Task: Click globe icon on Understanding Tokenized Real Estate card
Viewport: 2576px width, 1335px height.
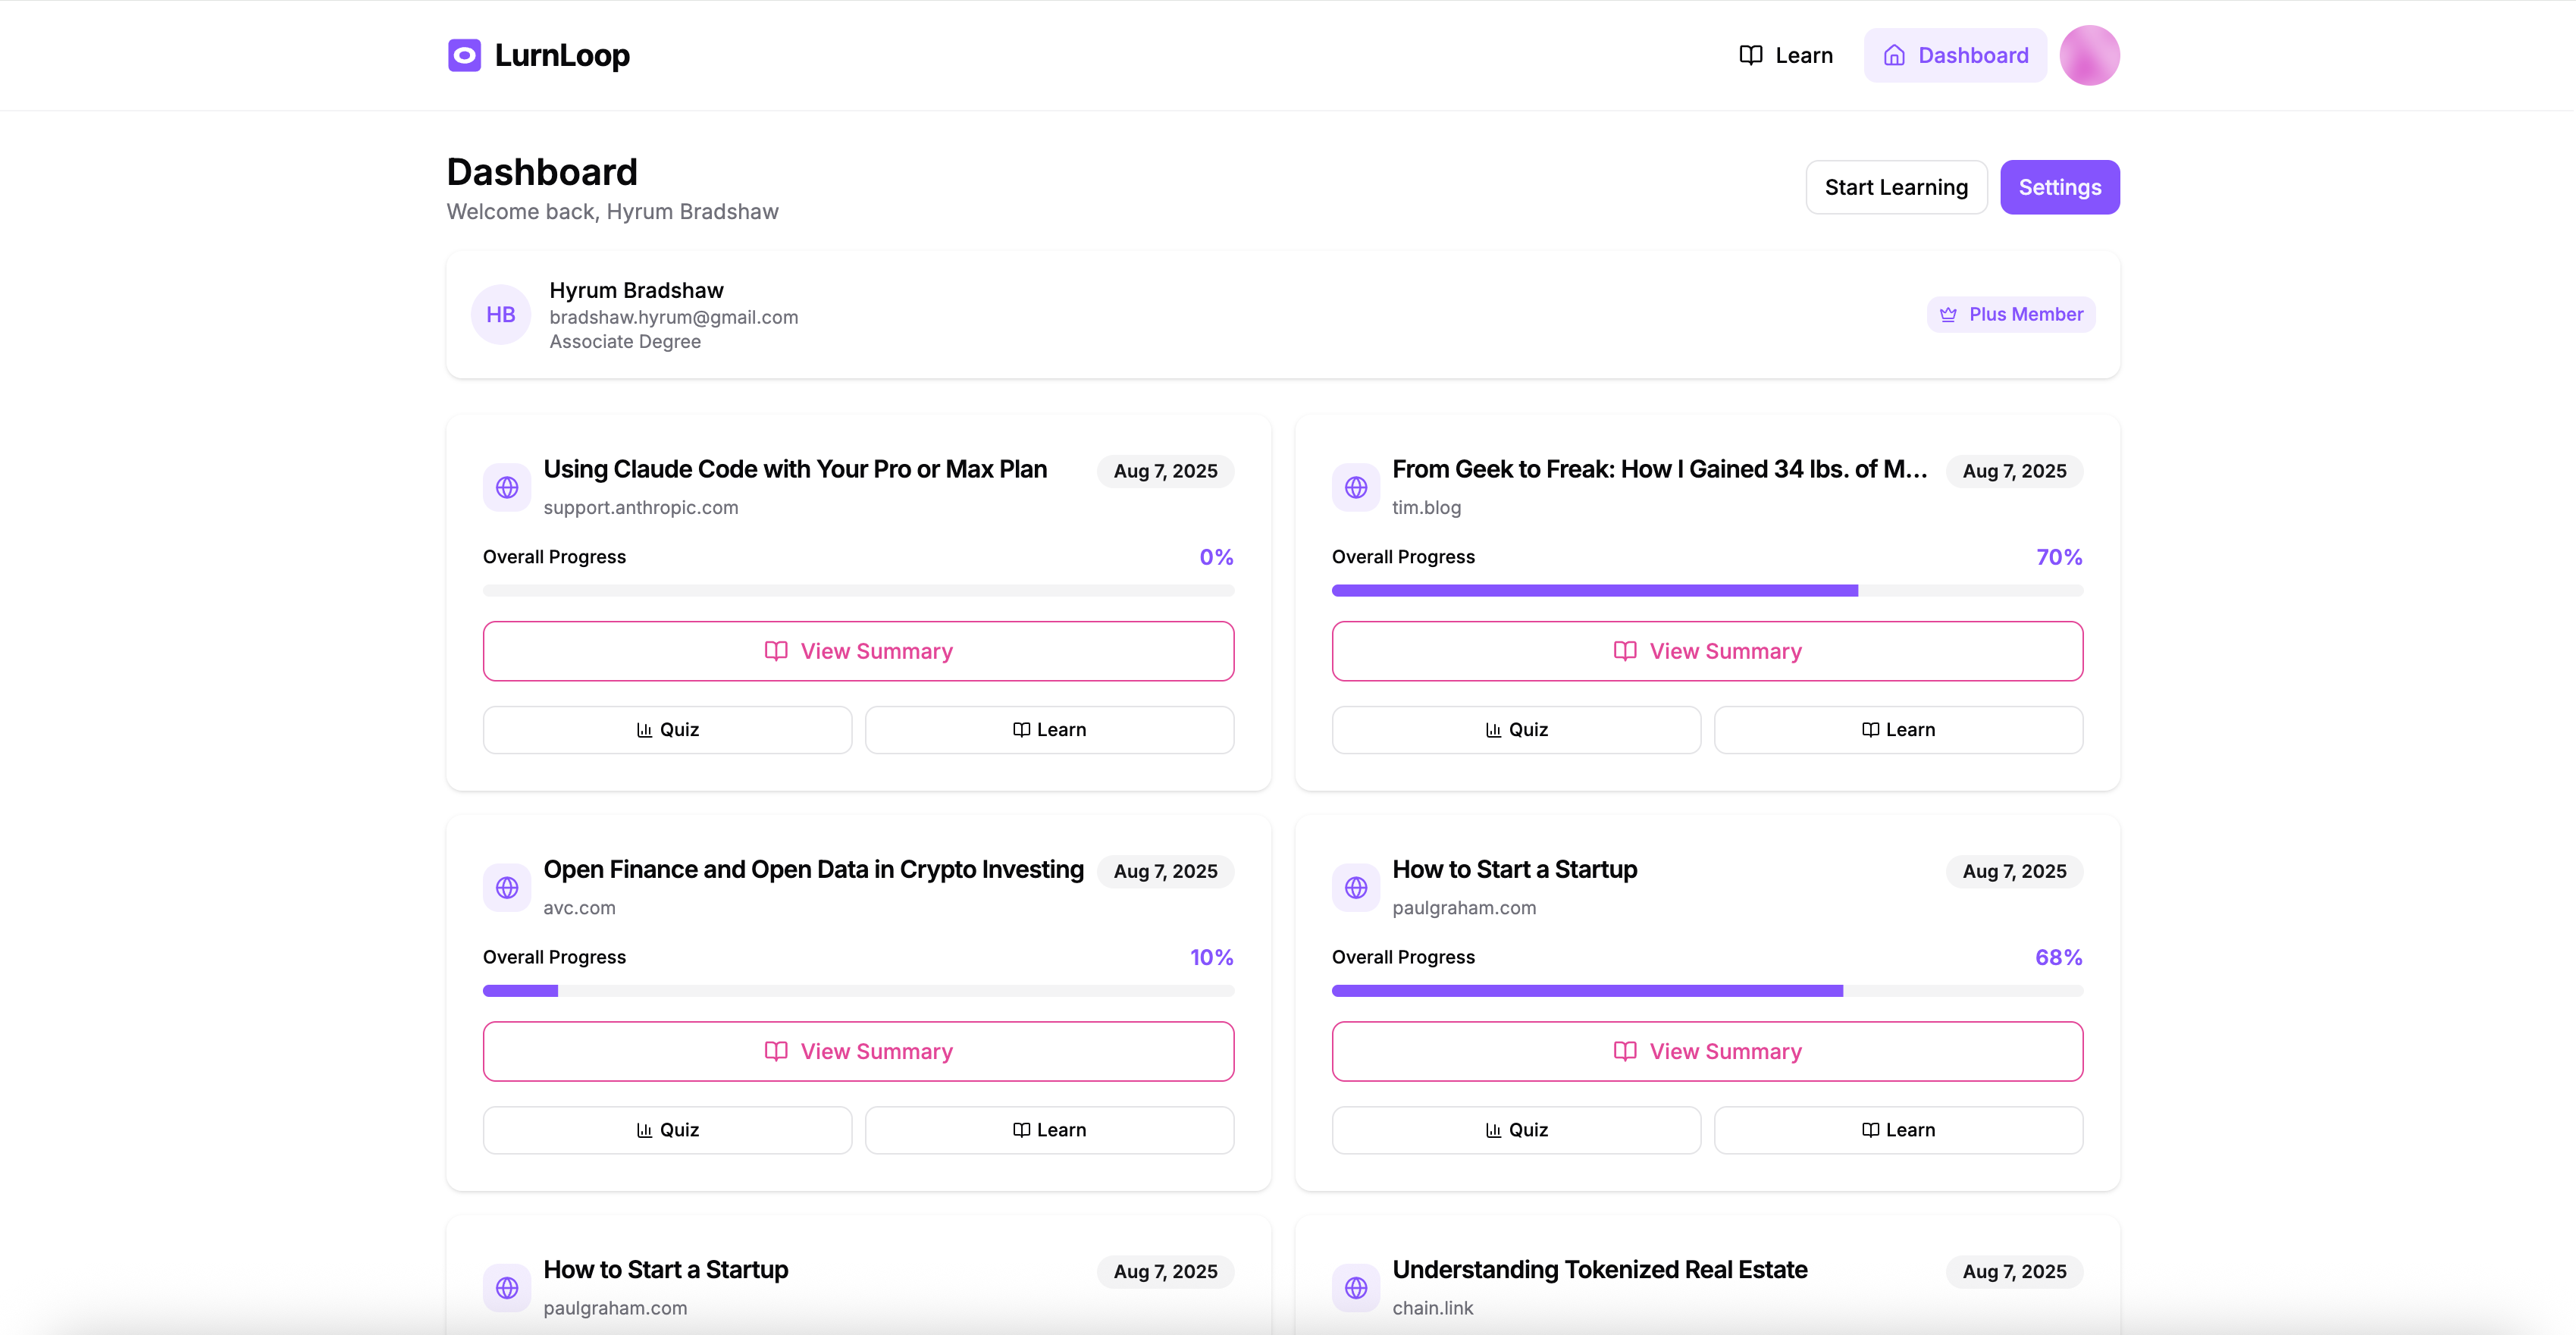Action: [1356, 1288]
